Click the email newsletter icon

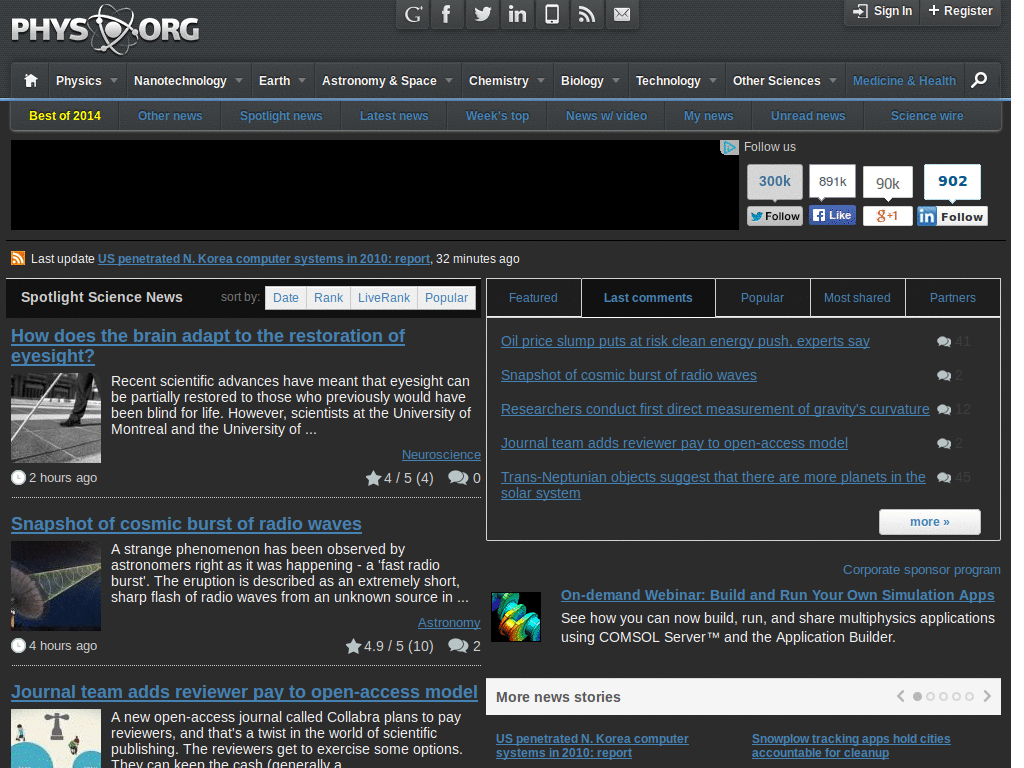click(x=622, y=14)
